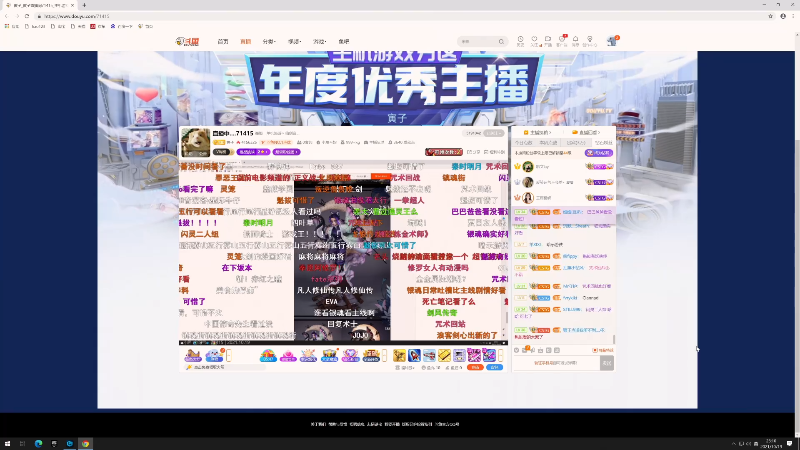The width and height of the screenshot is (800, 450).
Task: Click the share link above the video
Action: pyautogui.click(x=473, y=152)
